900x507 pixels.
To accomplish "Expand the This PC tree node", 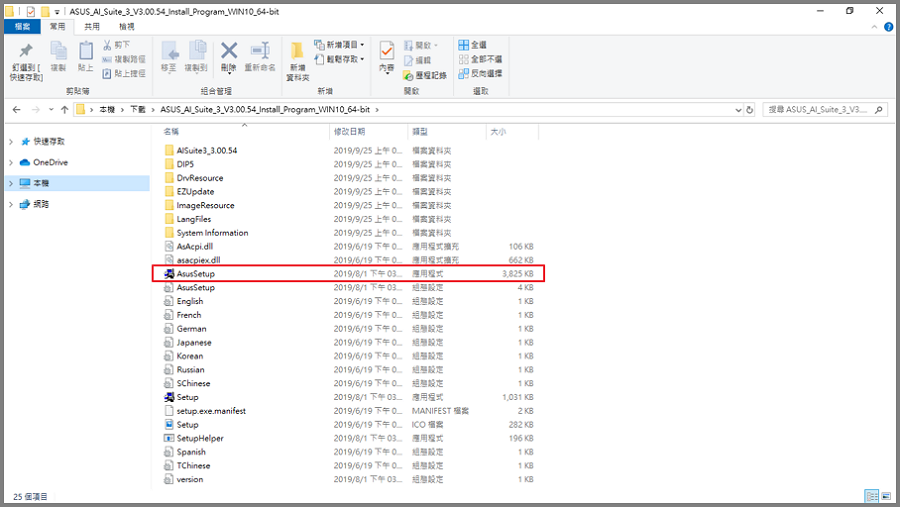I will (11, 183).
